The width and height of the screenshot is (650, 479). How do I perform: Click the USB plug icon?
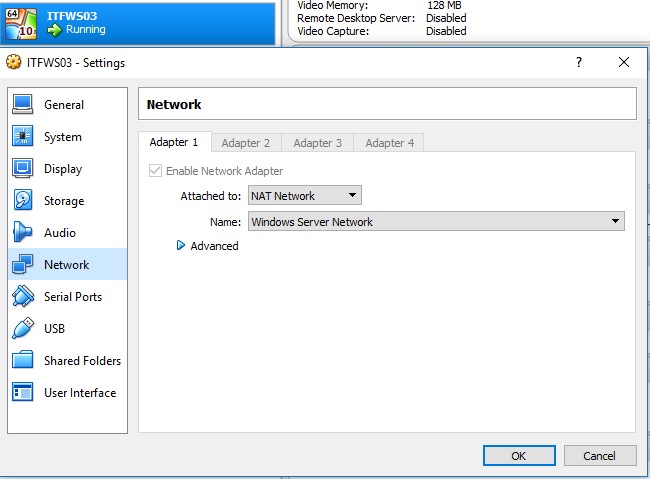22,328
